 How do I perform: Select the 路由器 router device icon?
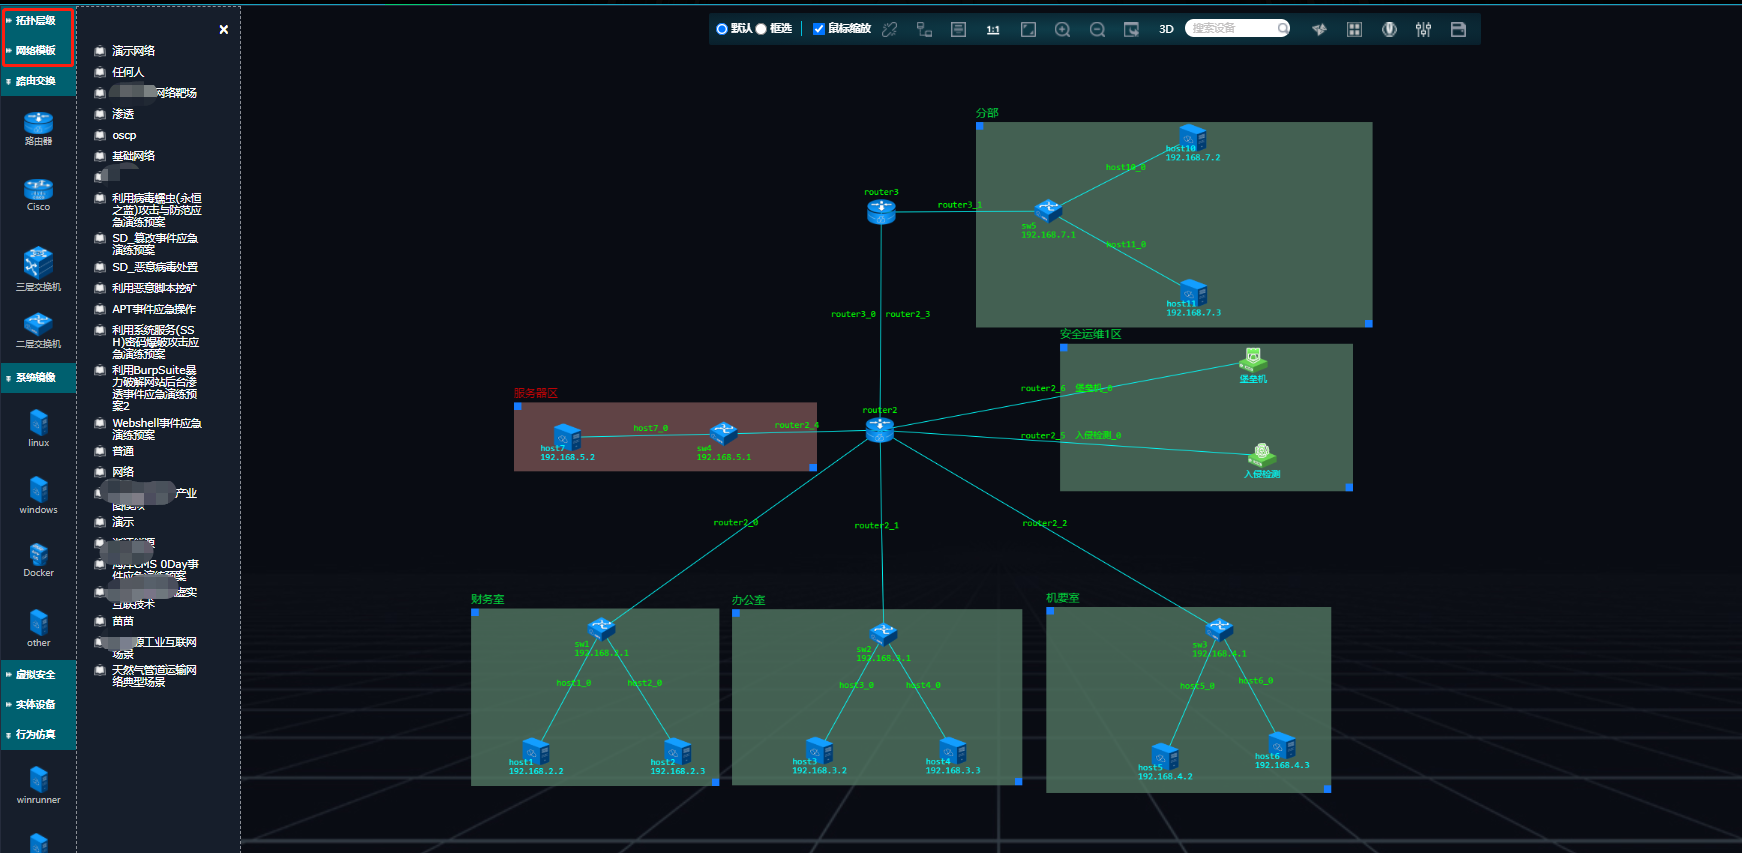pos(38,127)
